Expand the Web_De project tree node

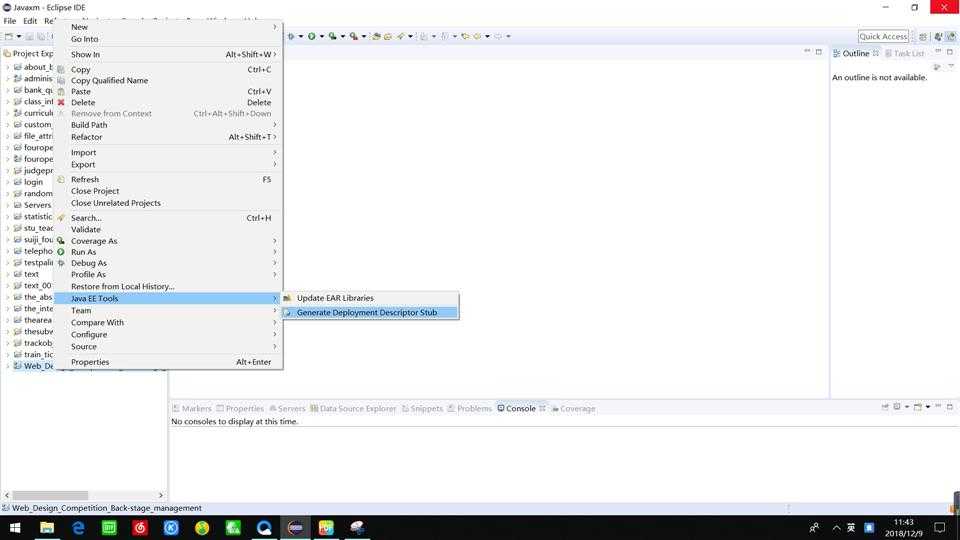pos(7,366)
